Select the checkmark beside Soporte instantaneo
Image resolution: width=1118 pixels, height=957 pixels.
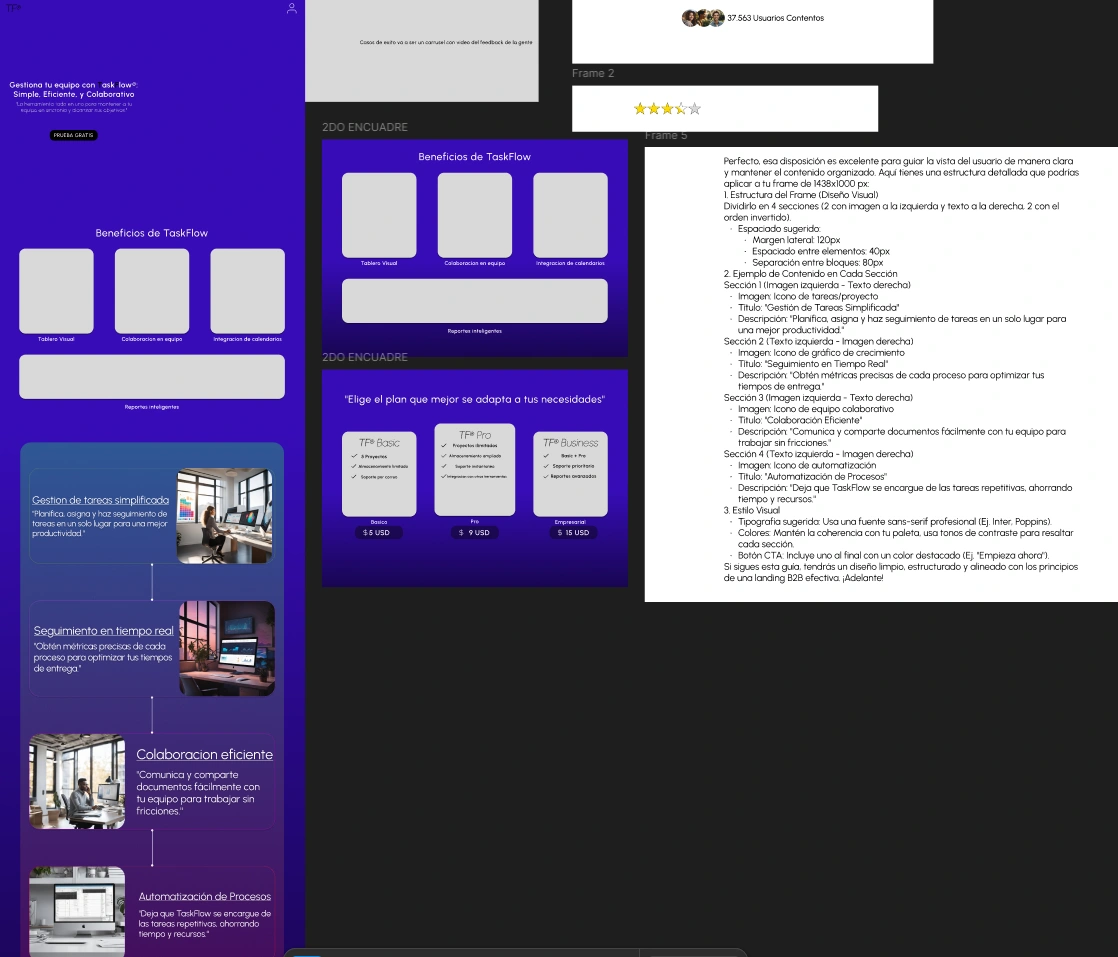tap(443, 466)
